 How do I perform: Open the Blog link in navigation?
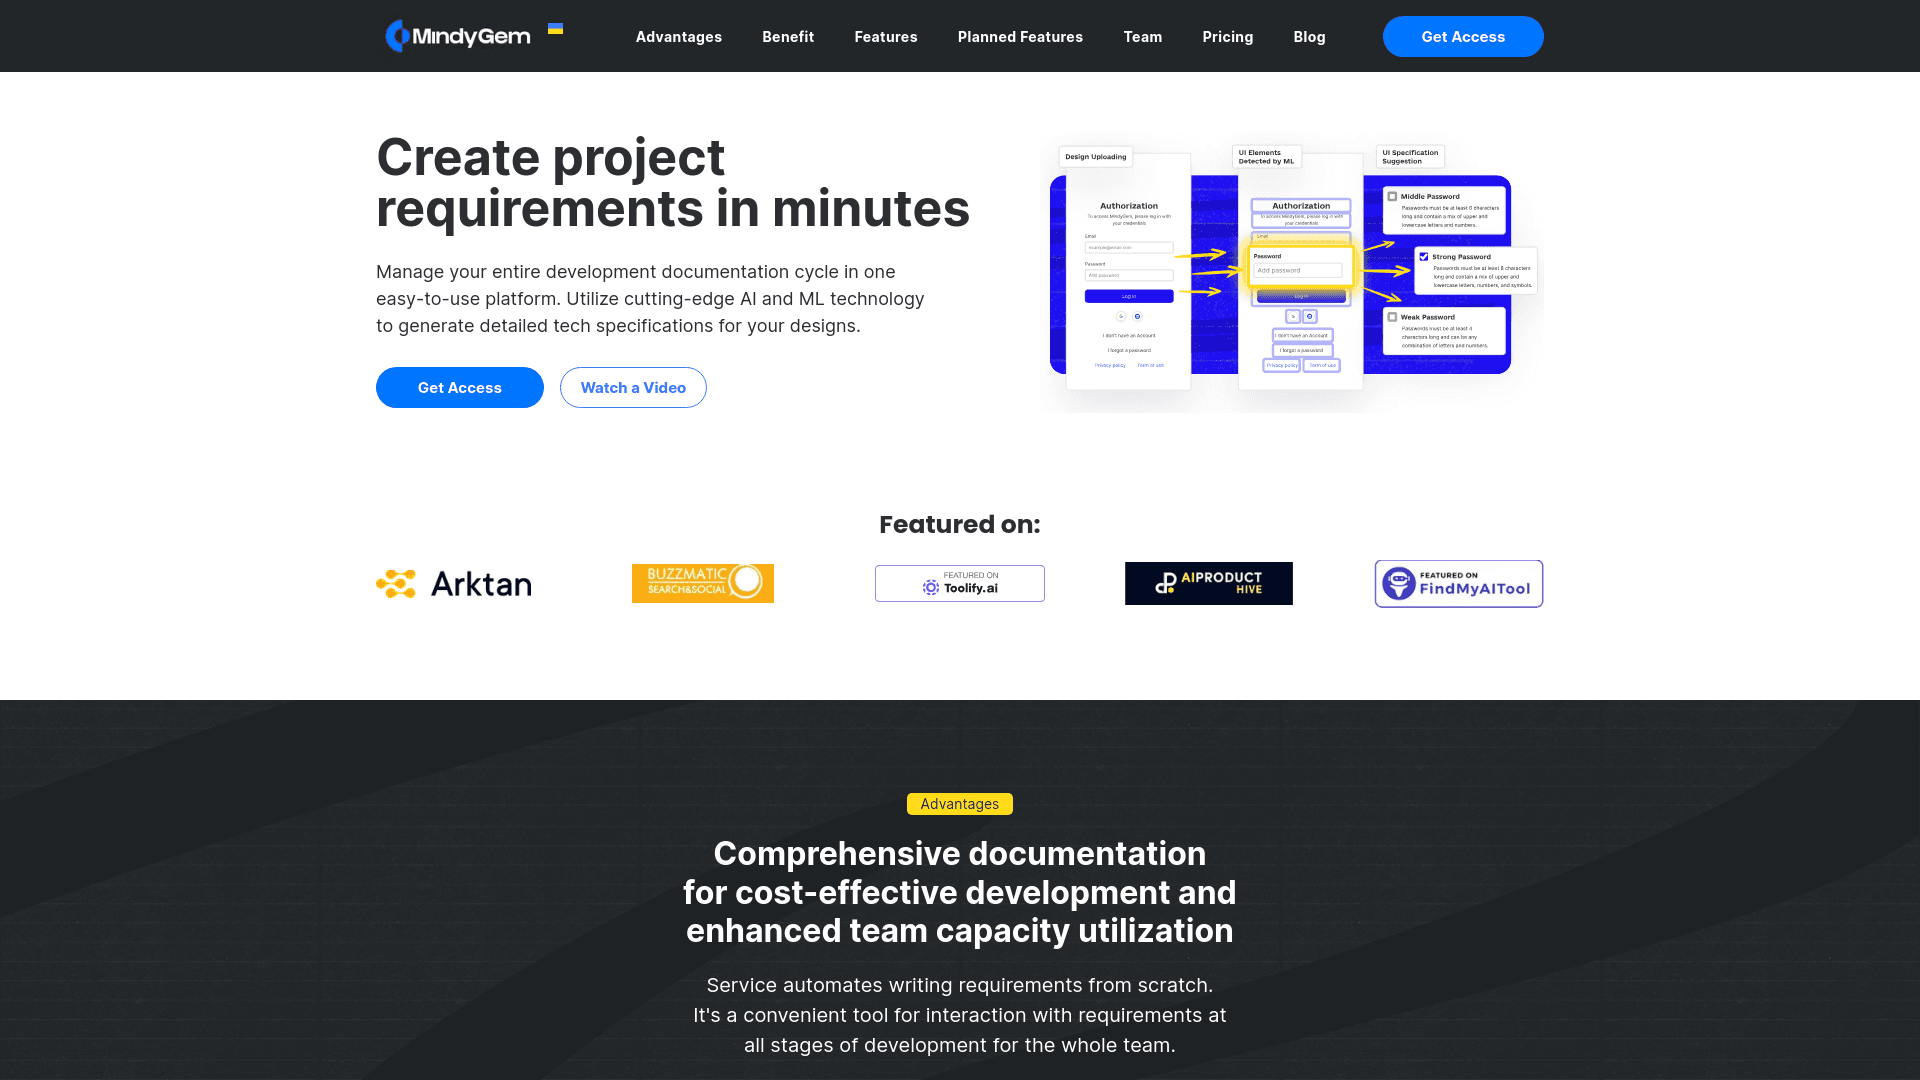click(1309, 37)
